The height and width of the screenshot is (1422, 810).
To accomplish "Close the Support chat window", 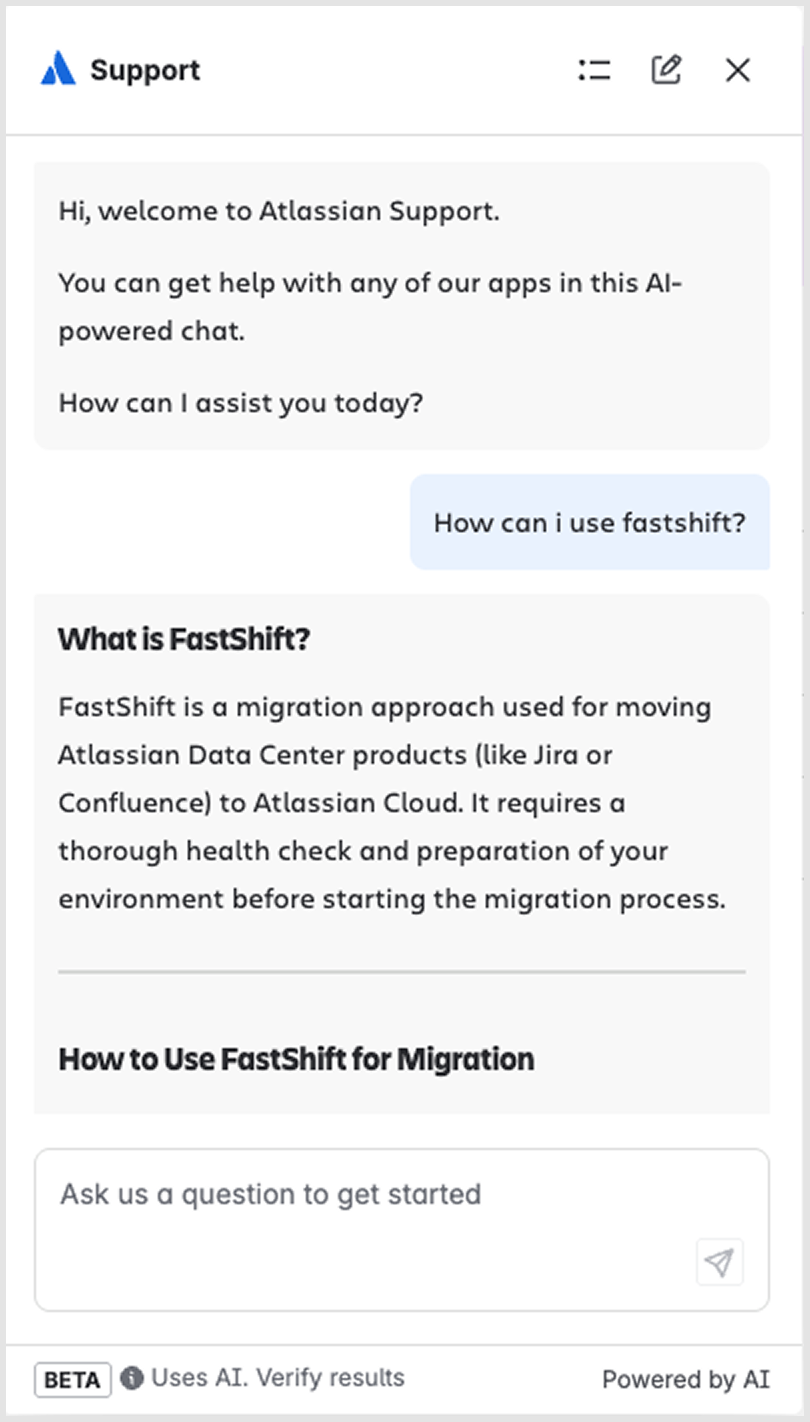I will point(737,69).
